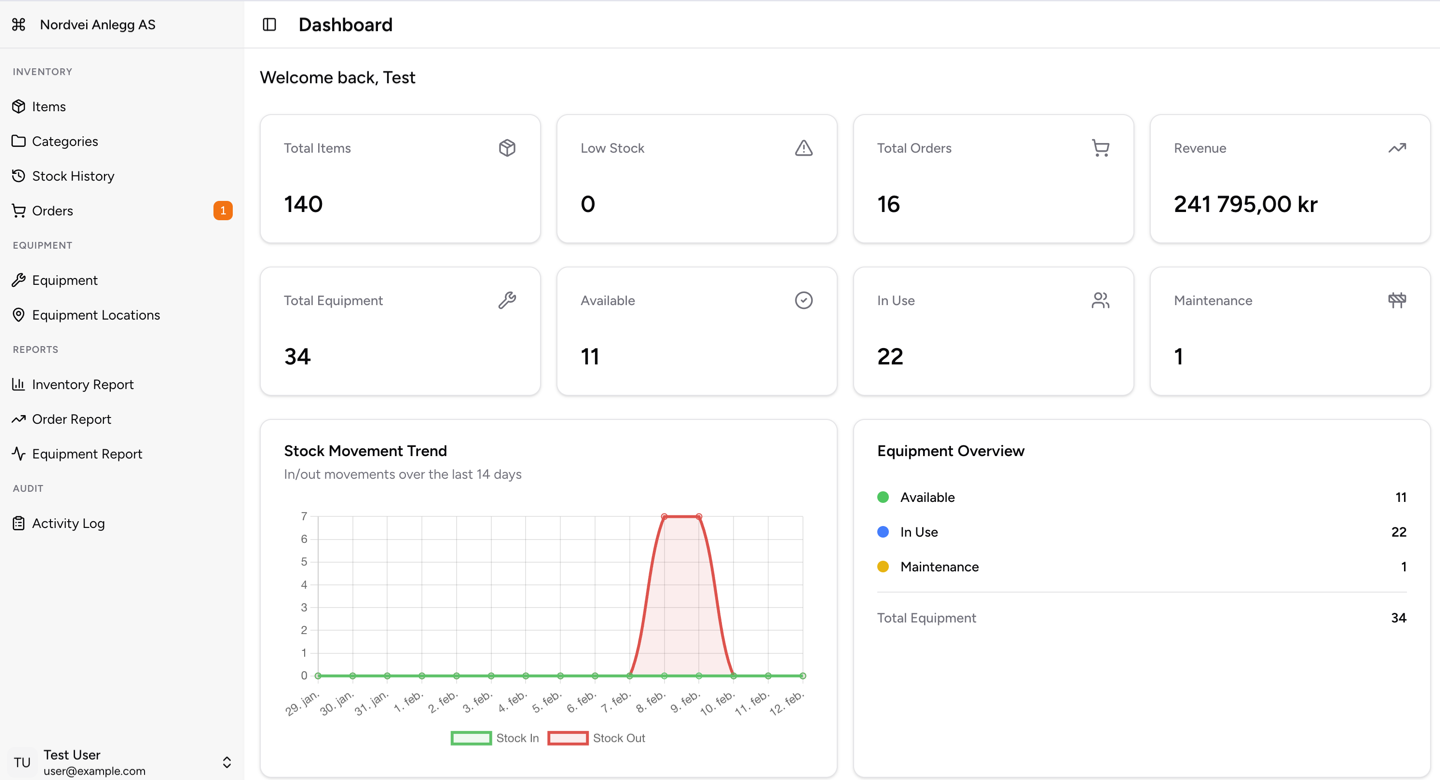Click the shopping cart icon on Total Orders card
This screenshot has width=1440, height=780.
(1100, 147)
